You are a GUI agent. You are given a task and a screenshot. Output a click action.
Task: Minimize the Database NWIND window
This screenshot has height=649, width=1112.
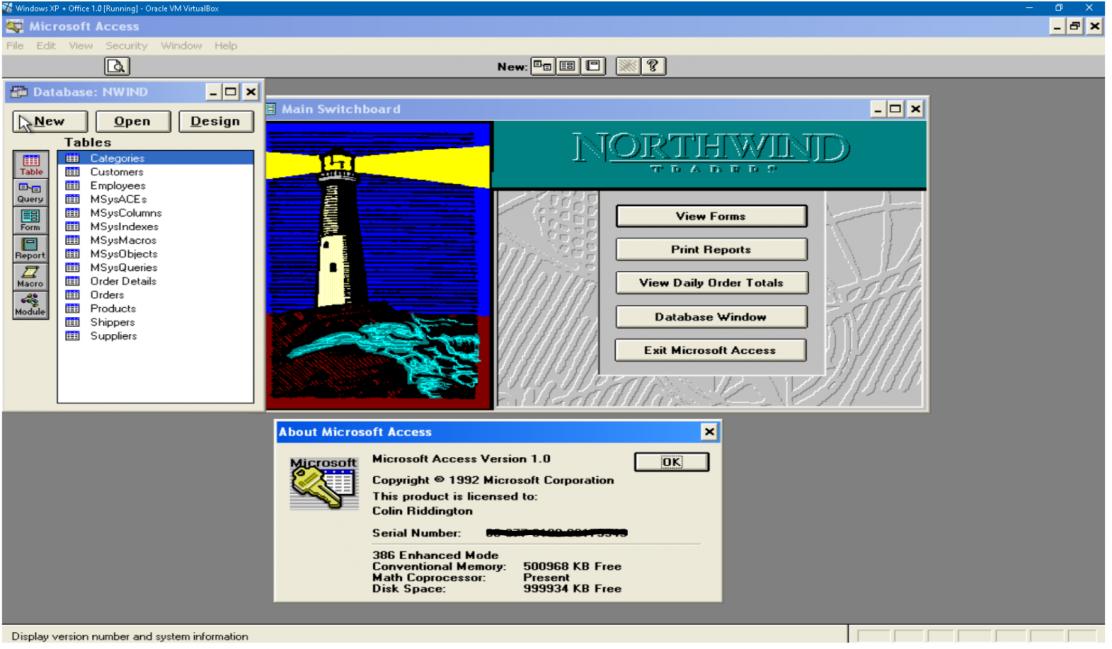(213, 92)
